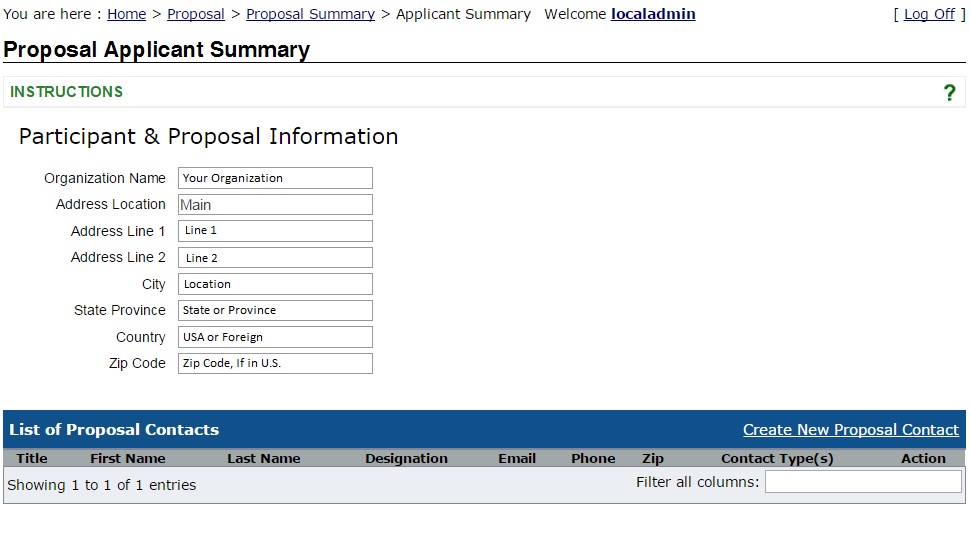
Task: Click the Country input field
Action: click(275, 337)
